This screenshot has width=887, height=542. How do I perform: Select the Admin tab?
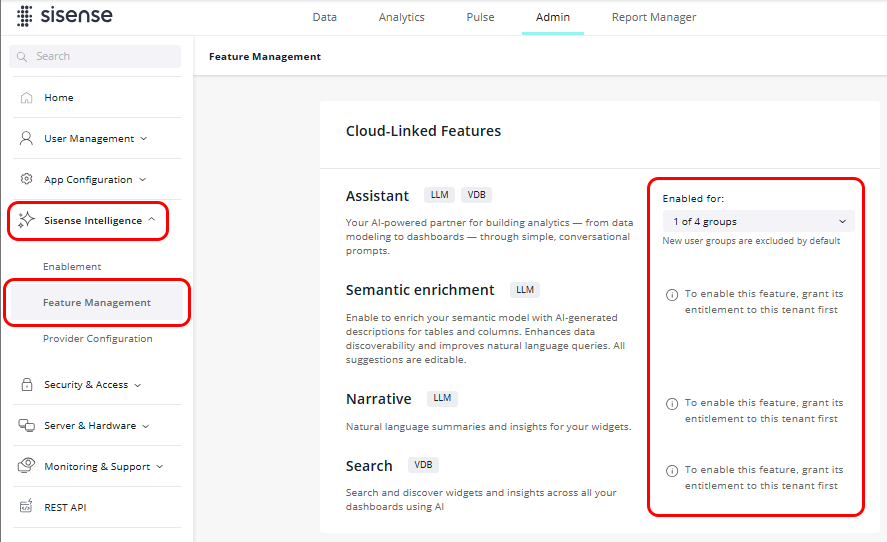tap(553, 18)
